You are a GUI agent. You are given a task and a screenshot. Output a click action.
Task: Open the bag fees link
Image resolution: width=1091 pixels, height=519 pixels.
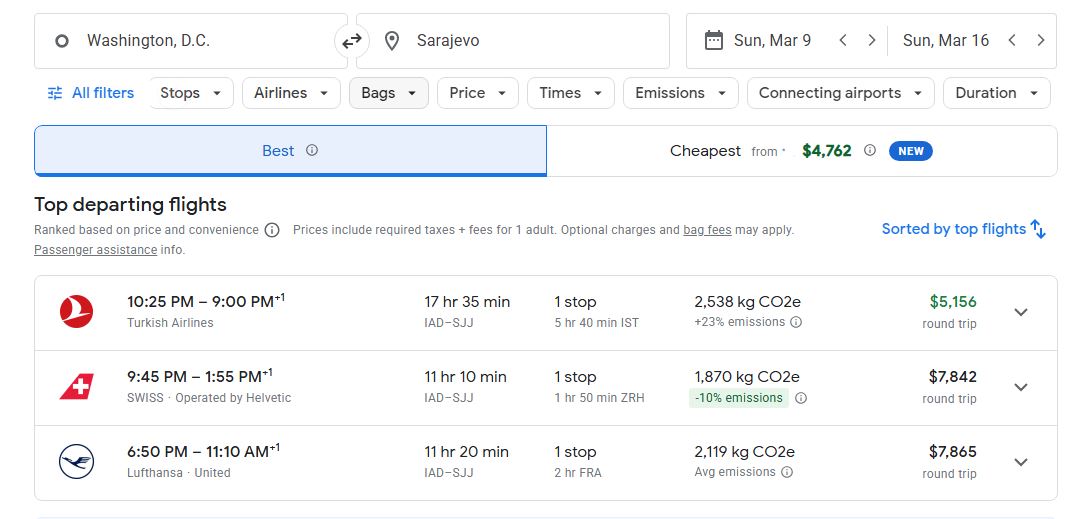(707, 230)
